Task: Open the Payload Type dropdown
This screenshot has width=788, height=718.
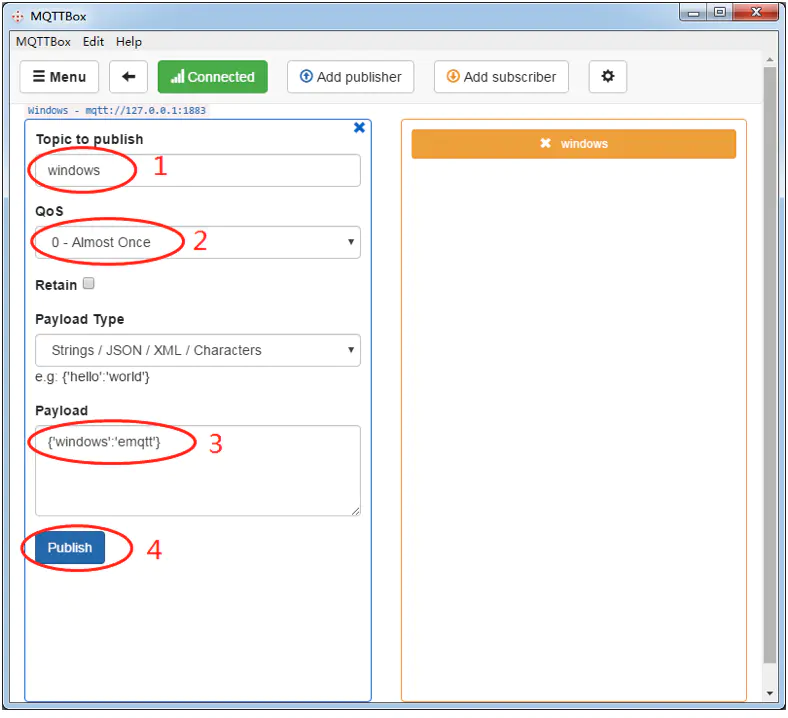Action: pyautogui.click(x=198, y=350)
